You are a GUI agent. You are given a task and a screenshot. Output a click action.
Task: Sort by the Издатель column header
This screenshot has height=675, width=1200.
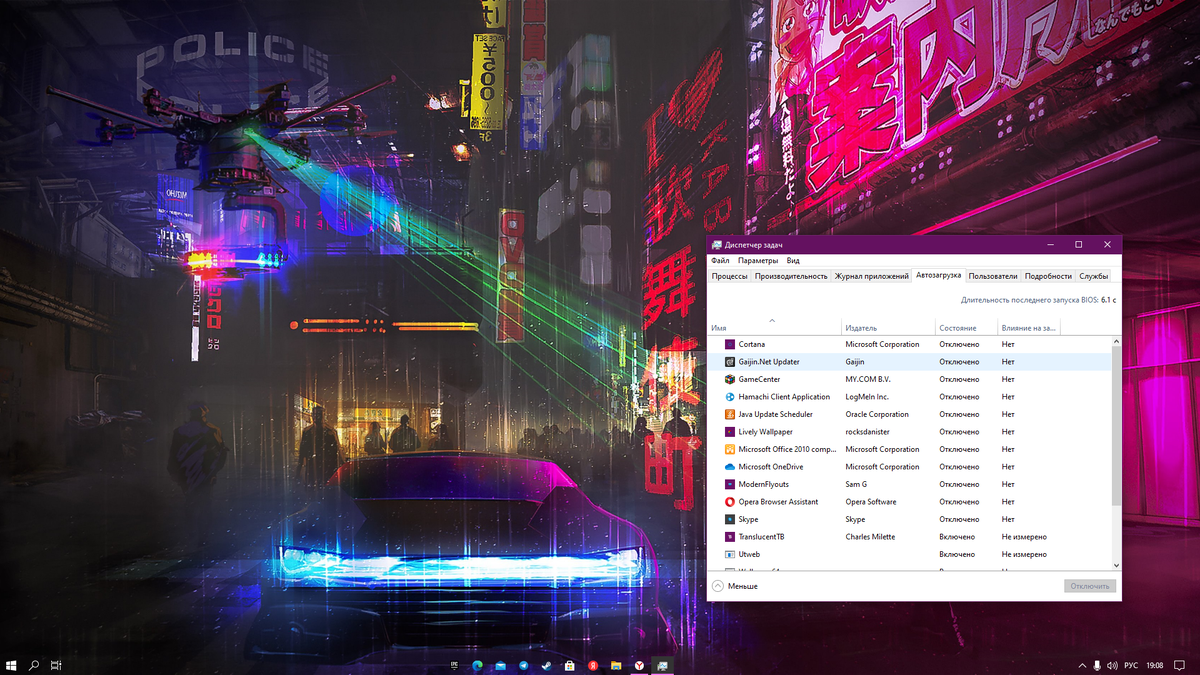coord(888,327)
